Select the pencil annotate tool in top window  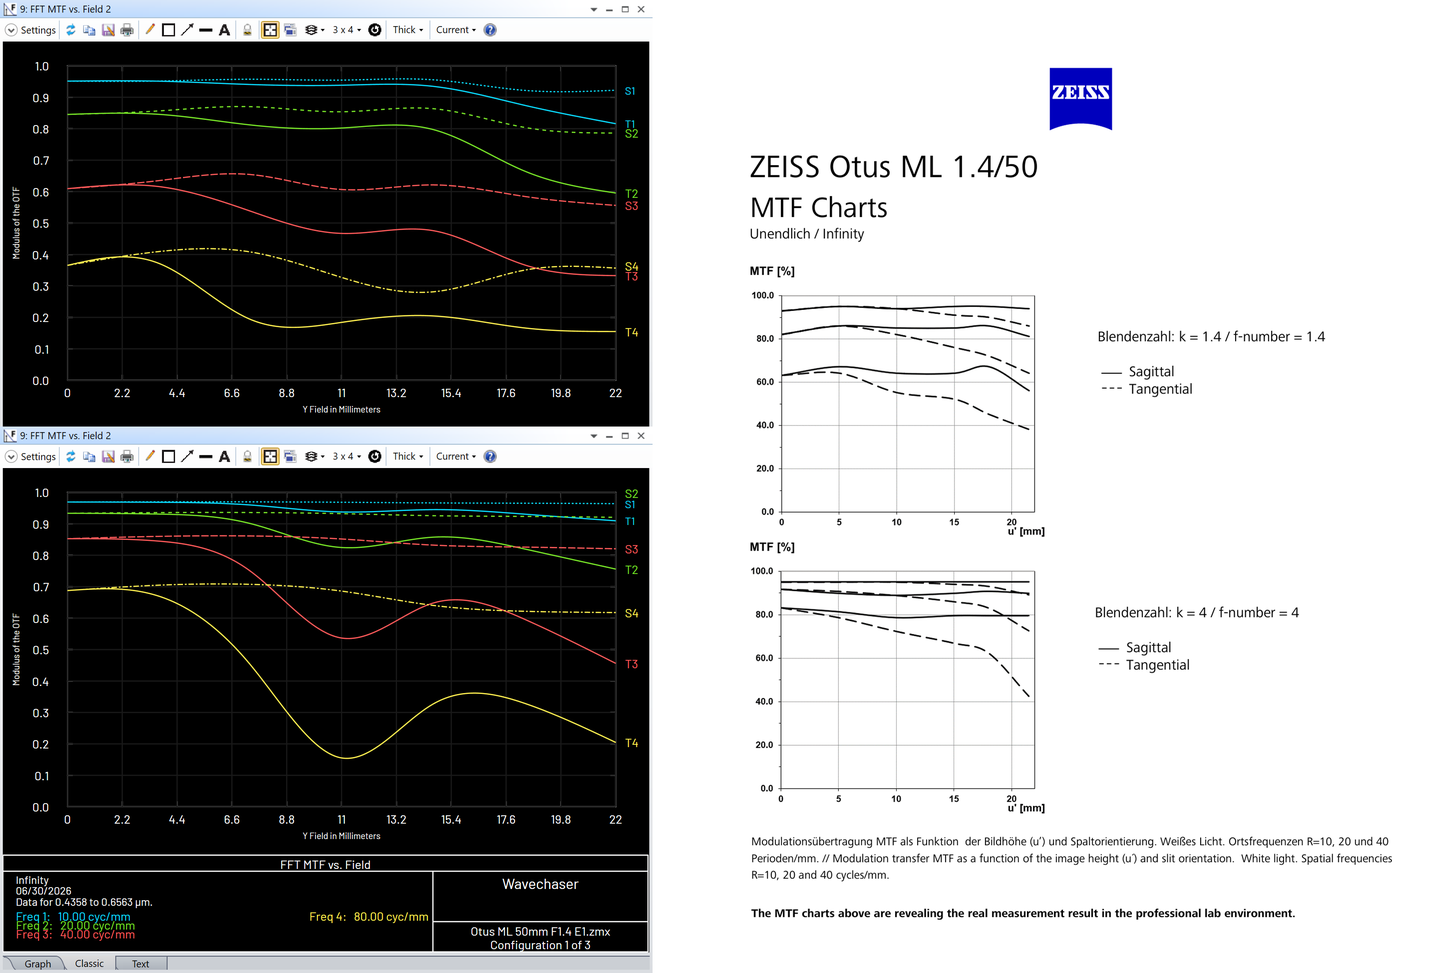pyautogui.click(x=150, y=30)
